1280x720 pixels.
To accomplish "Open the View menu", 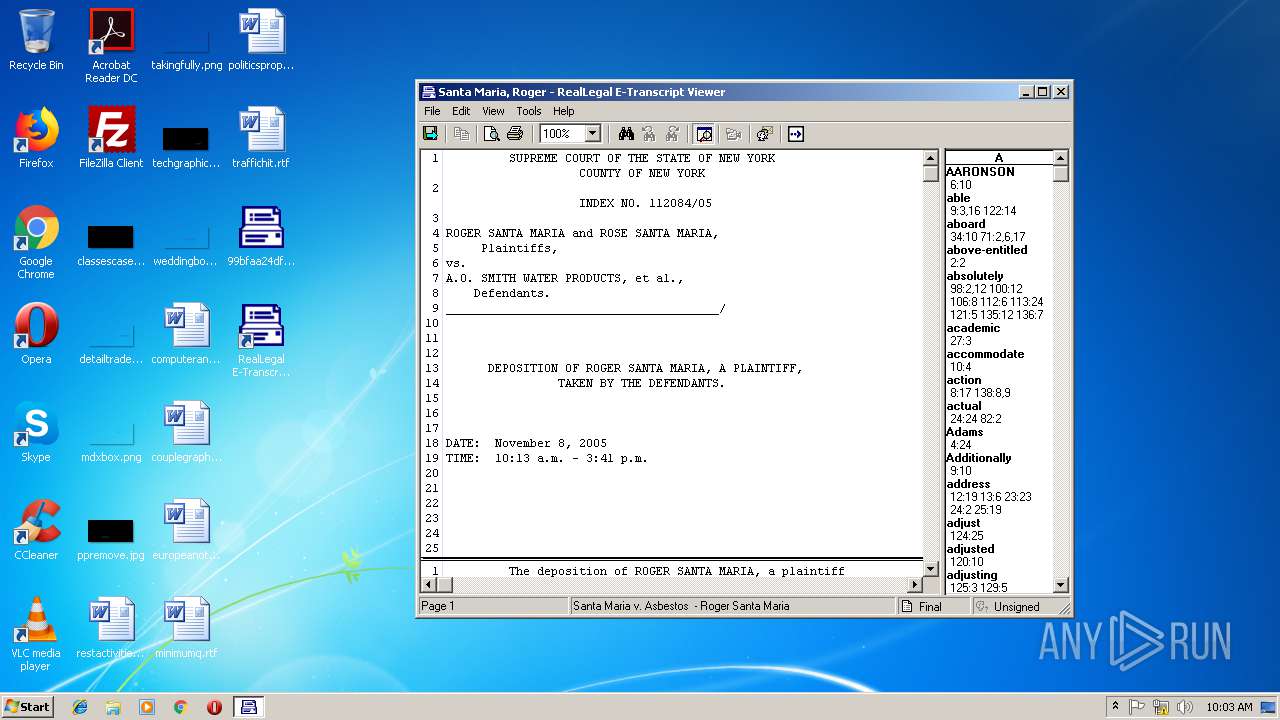I will 494,111.
